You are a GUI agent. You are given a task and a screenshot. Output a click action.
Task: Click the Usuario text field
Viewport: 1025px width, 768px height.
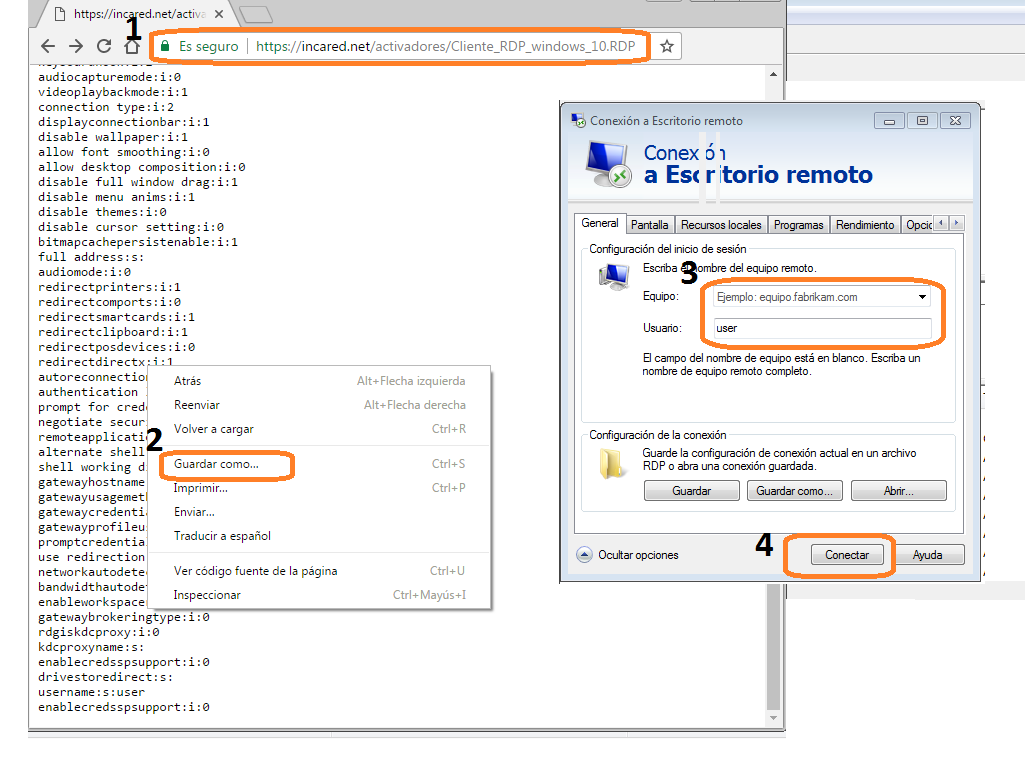(x=822, y=328)
